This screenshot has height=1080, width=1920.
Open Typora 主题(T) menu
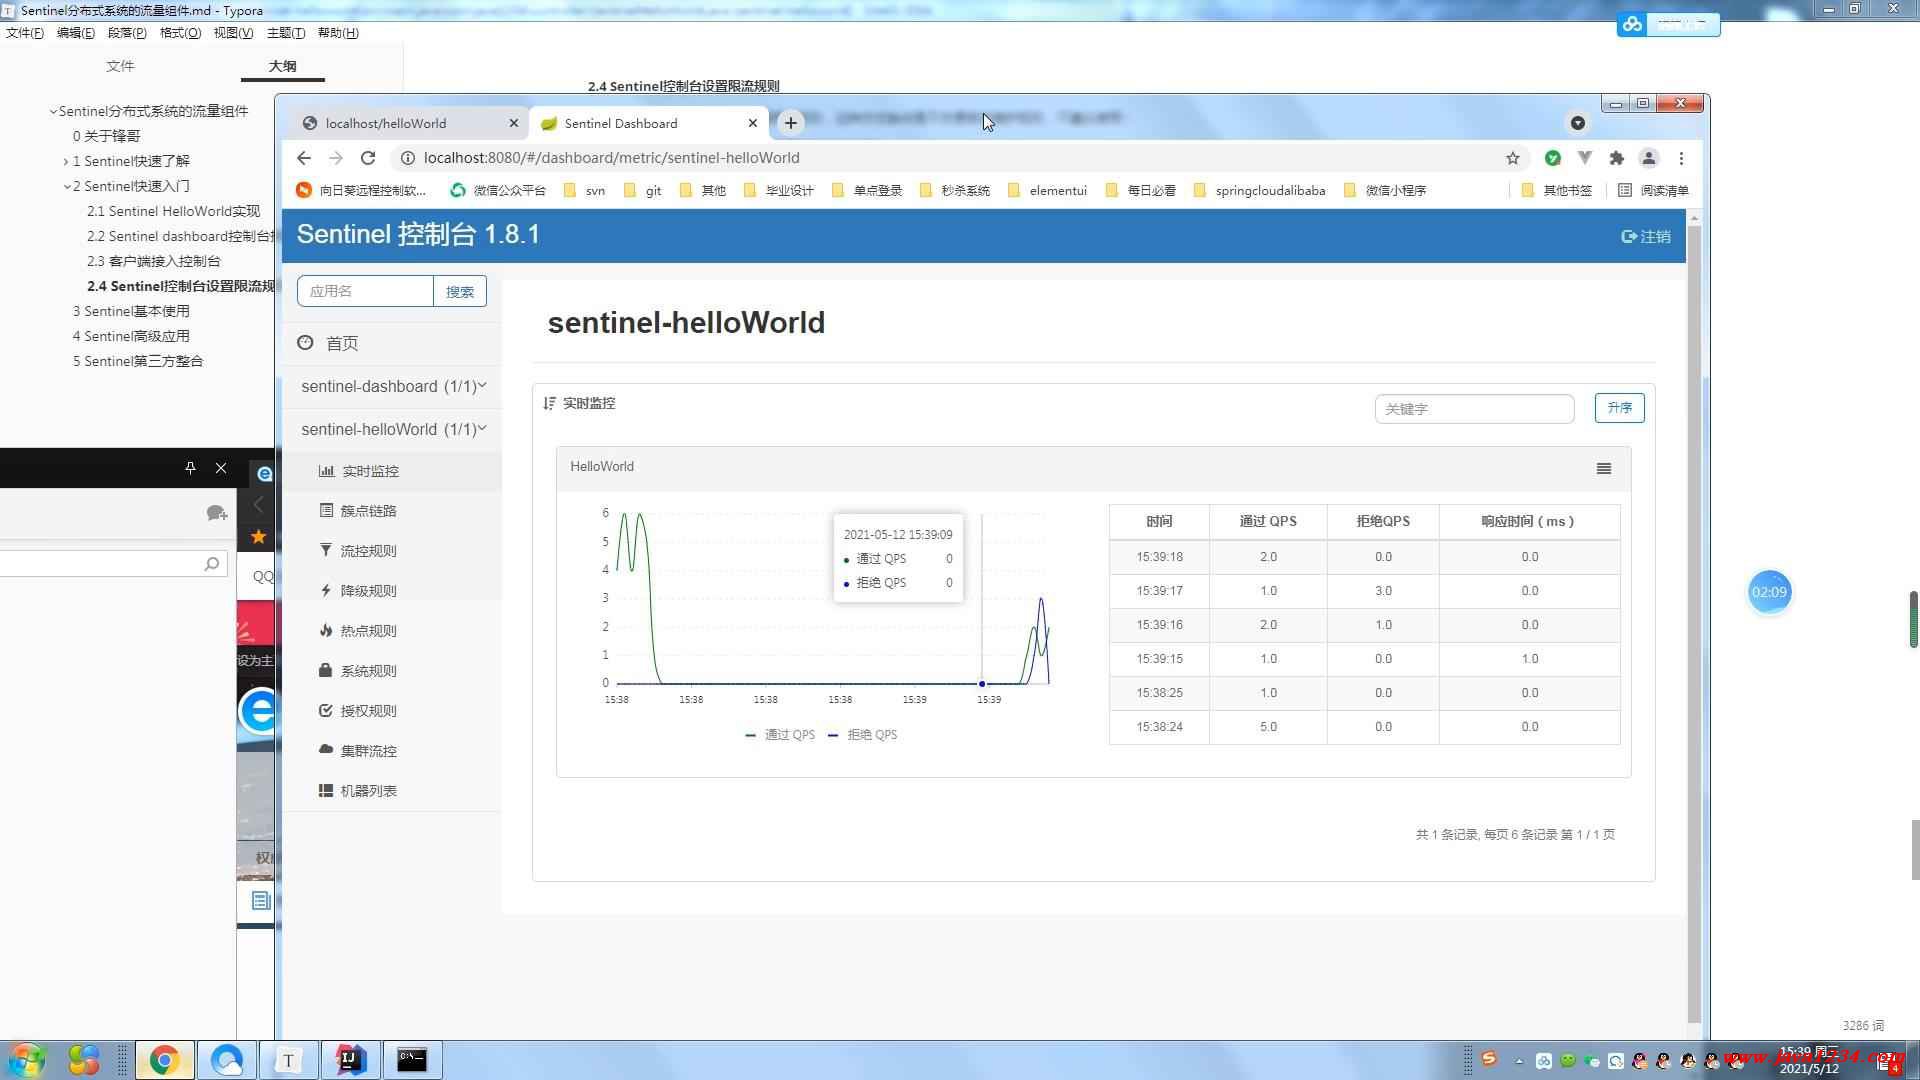pos(286,33)
